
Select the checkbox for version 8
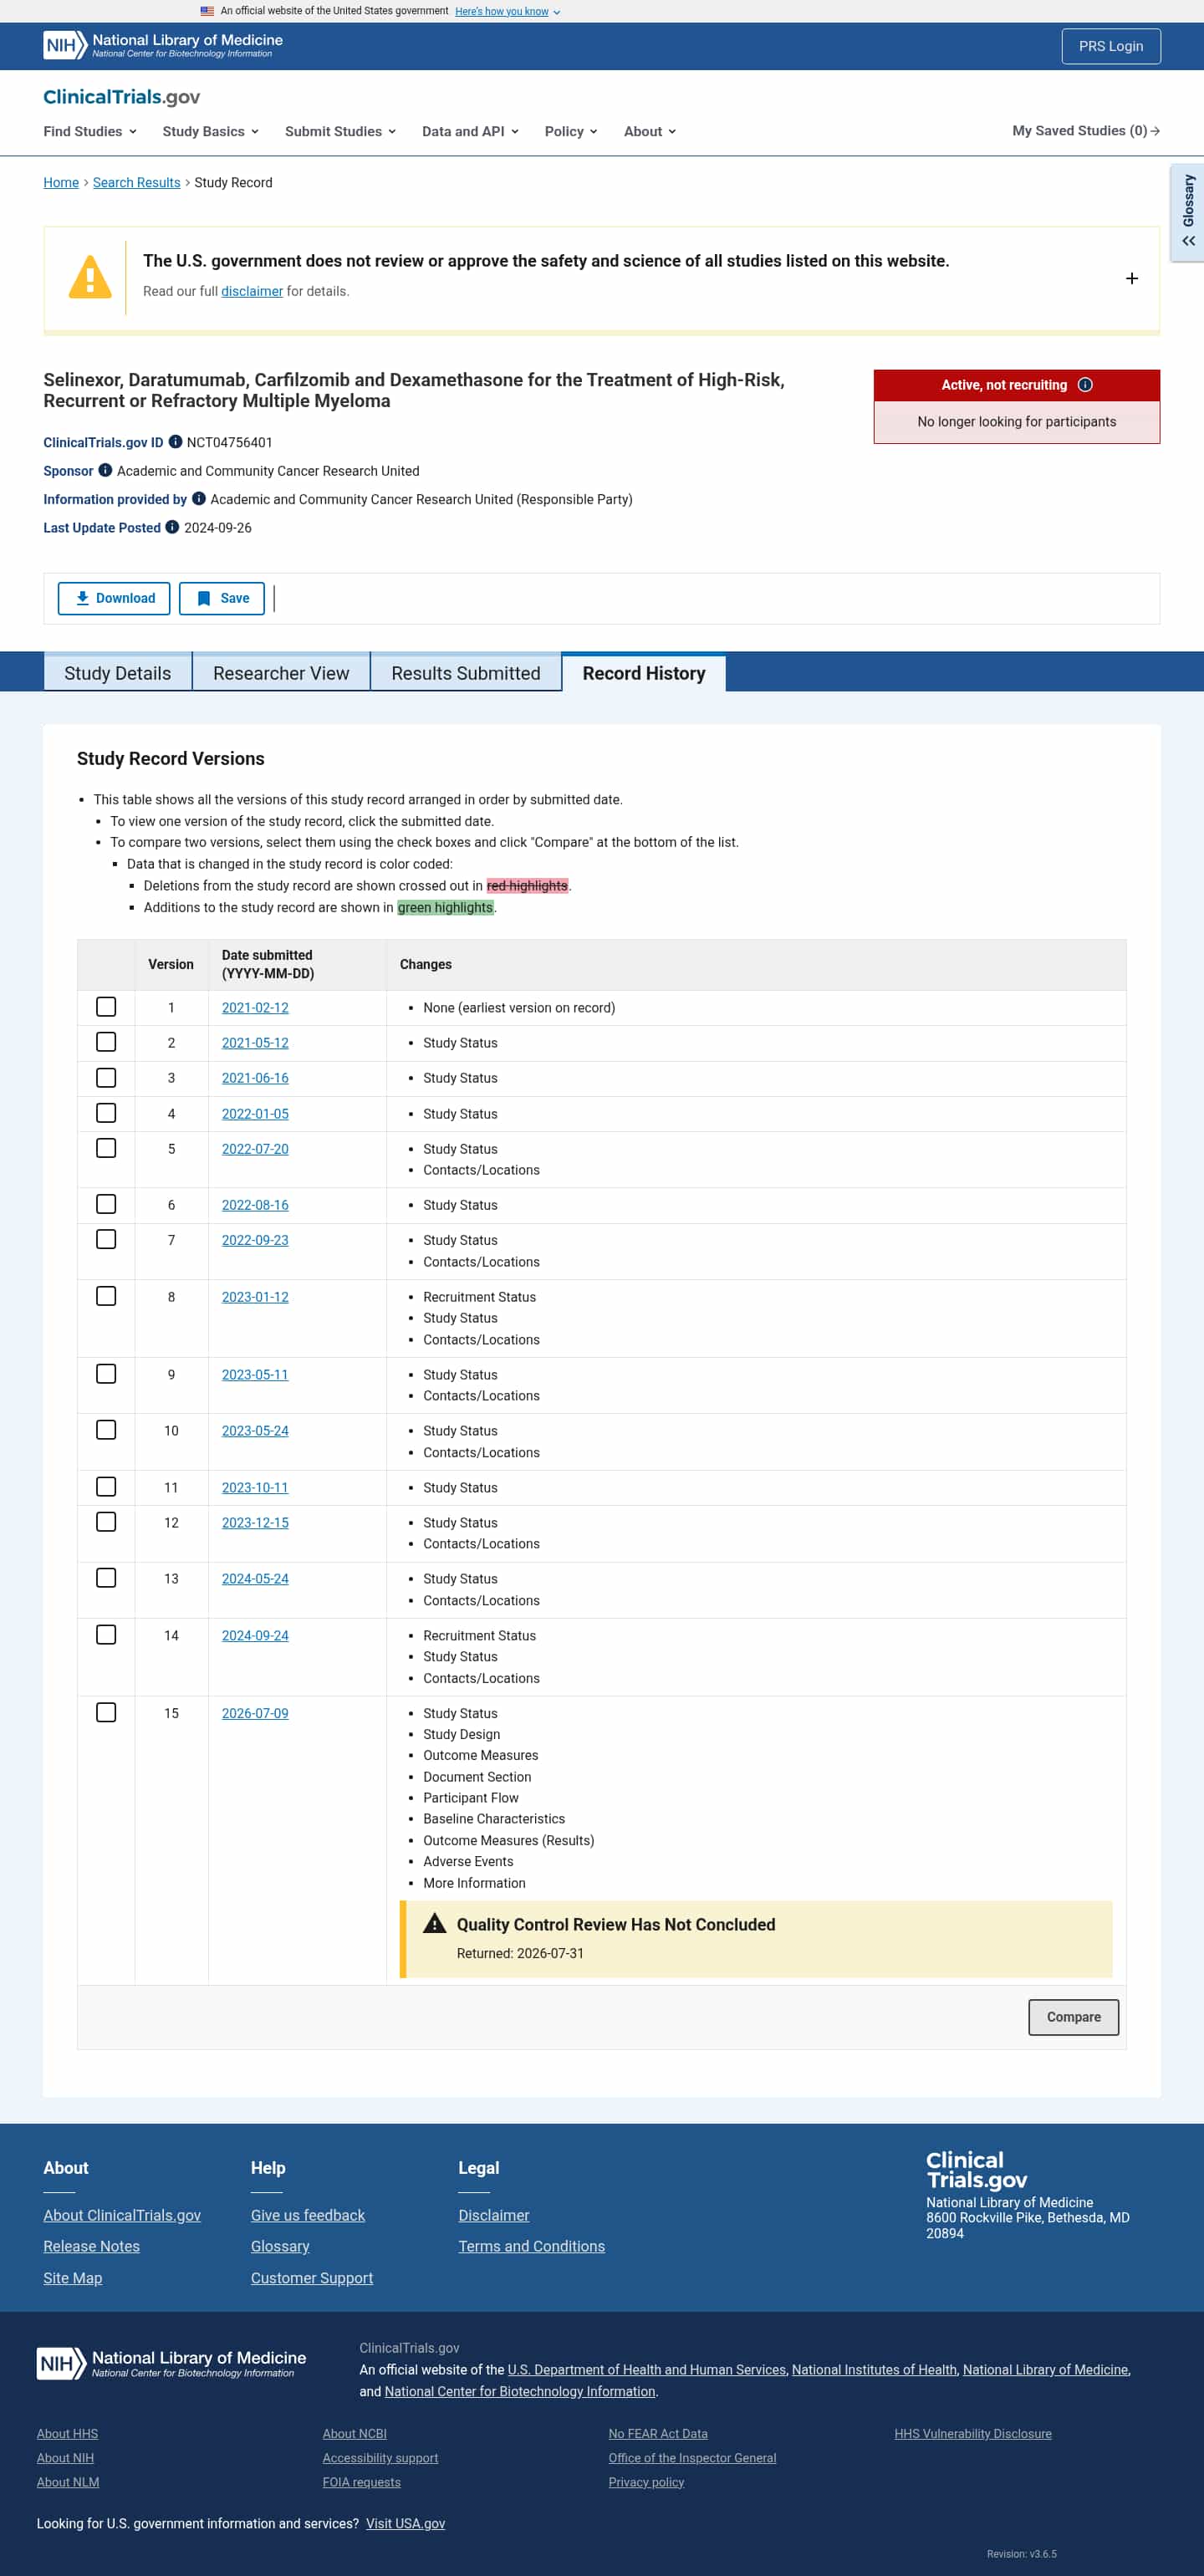pos(106,1296)
